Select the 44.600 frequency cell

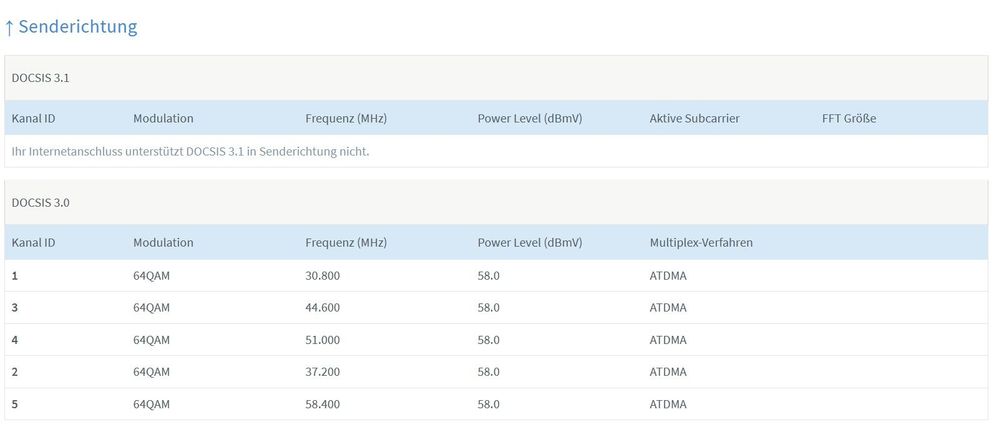coord(323,308)
